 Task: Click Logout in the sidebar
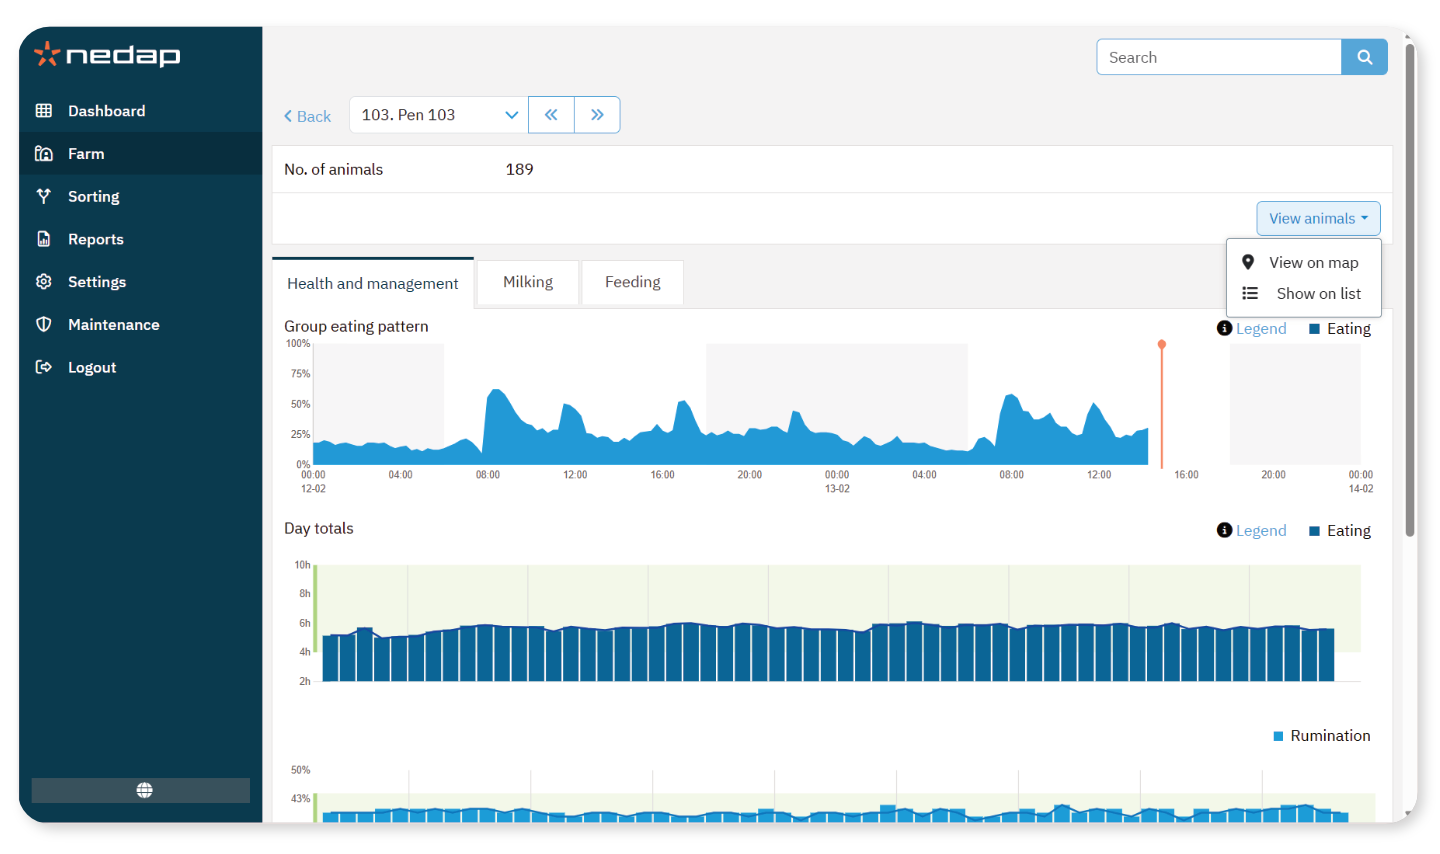tap(140, 367)
